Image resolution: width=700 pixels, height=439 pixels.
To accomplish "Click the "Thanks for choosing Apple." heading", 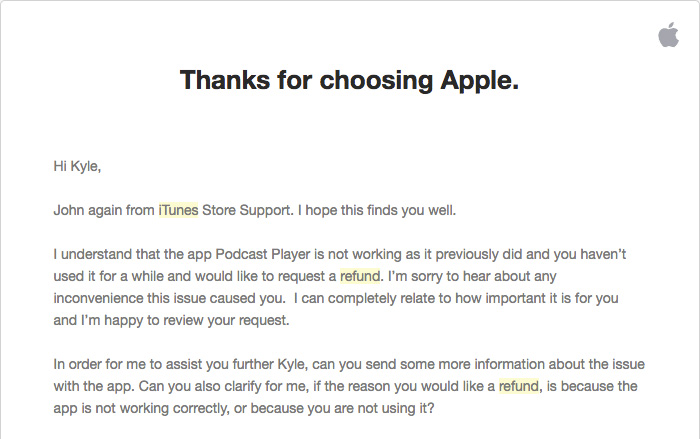I will click(x=349, y=80).
